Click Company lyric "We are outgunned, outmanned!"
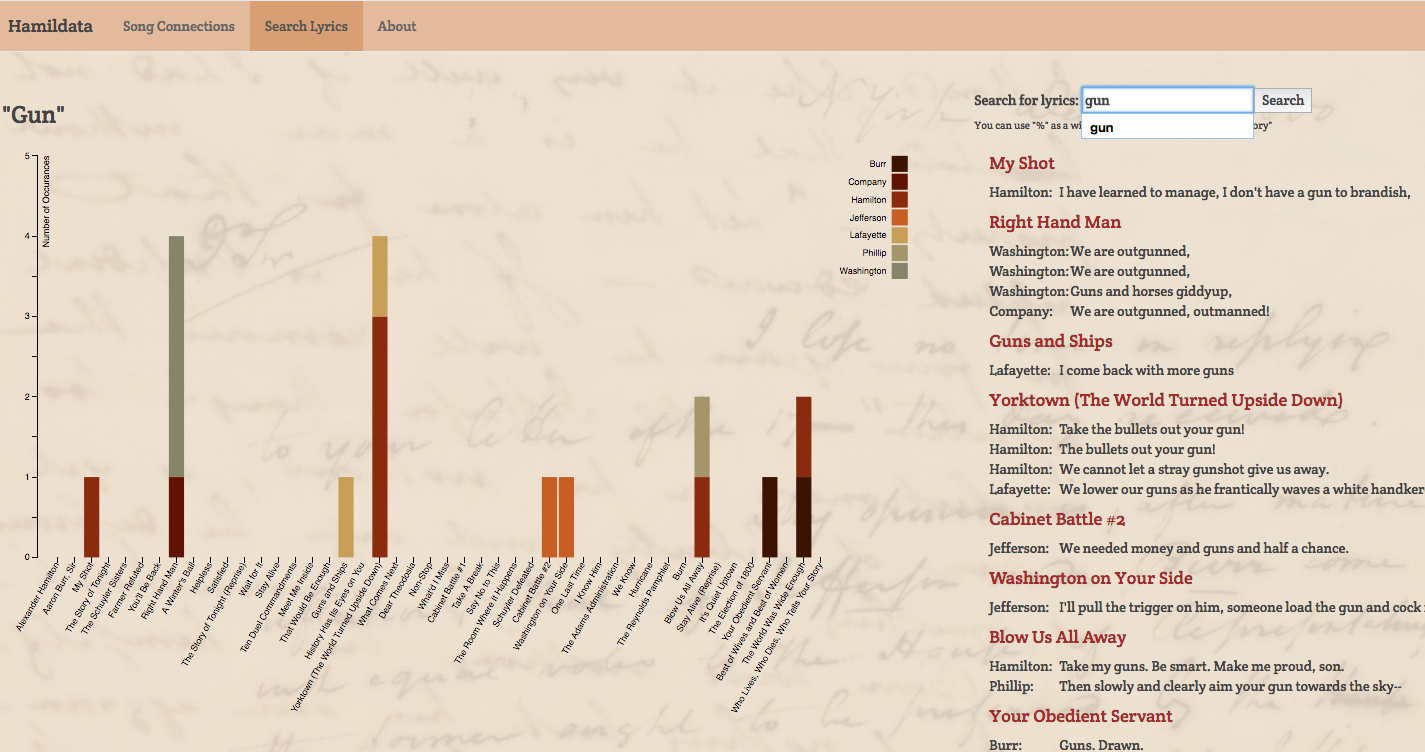 tap(1170, 311)
